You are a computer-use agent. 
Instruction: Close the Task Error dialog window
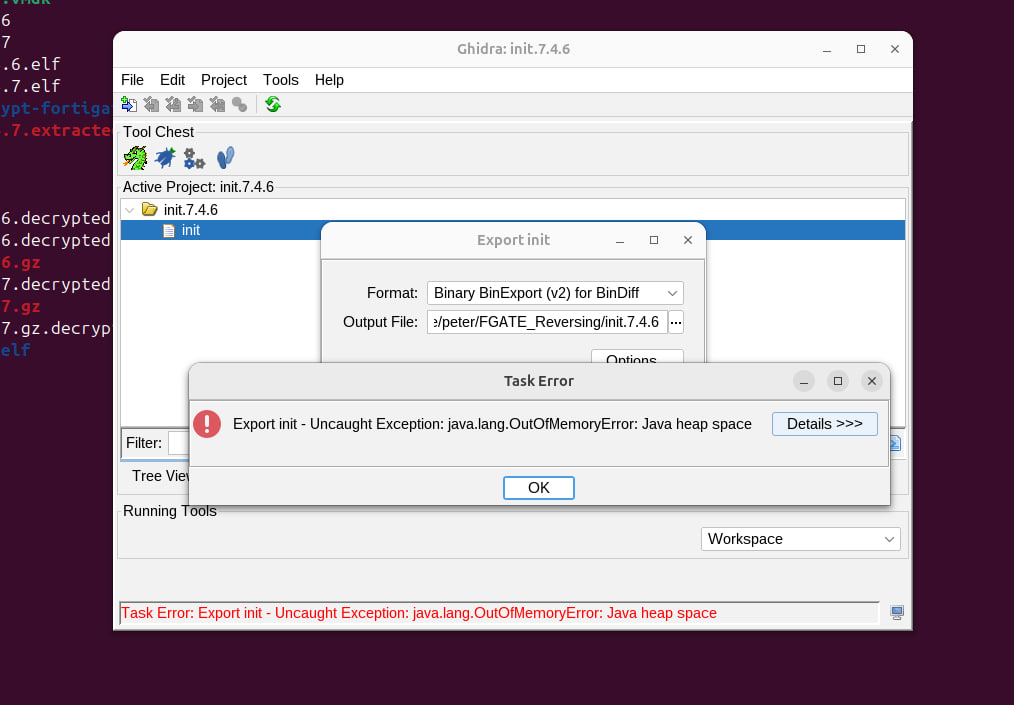click(871, 381)
